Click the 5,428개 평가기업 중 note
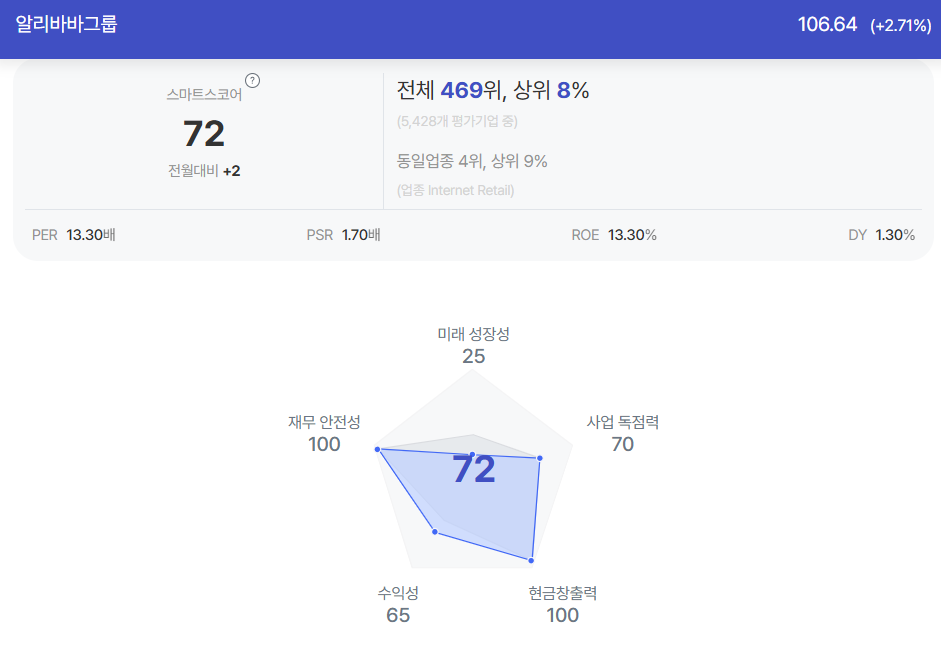This screenshot has height=650, width=941. click(x=457, y=121)
